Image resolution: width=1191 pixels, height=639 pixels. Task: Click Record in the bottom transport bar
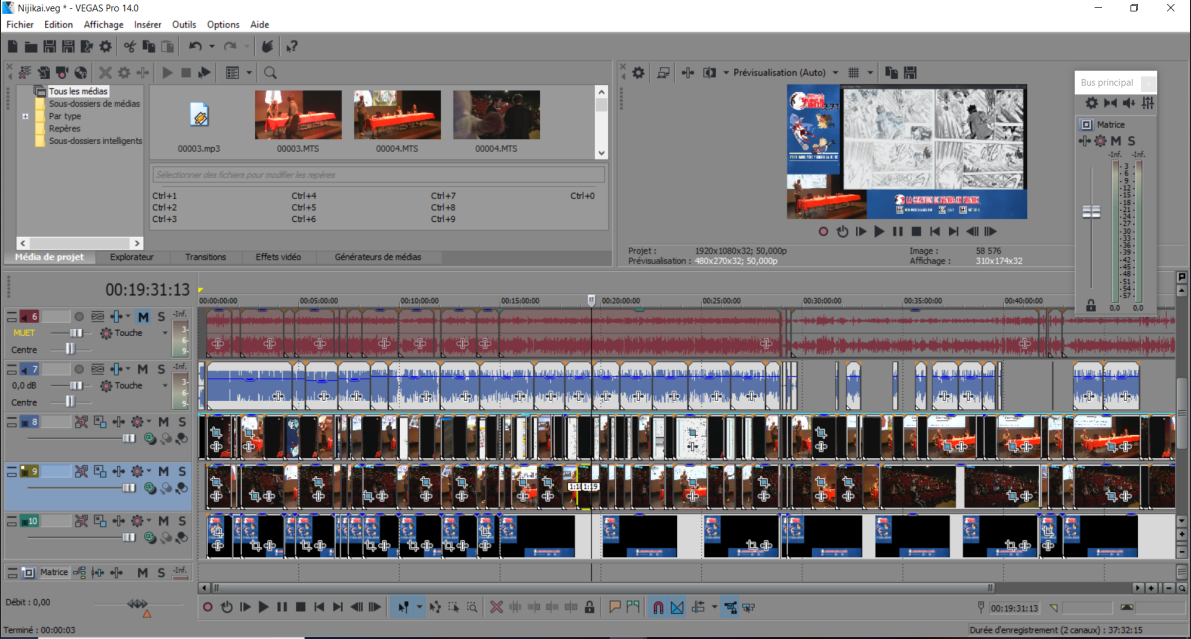(x=207, y=607)
